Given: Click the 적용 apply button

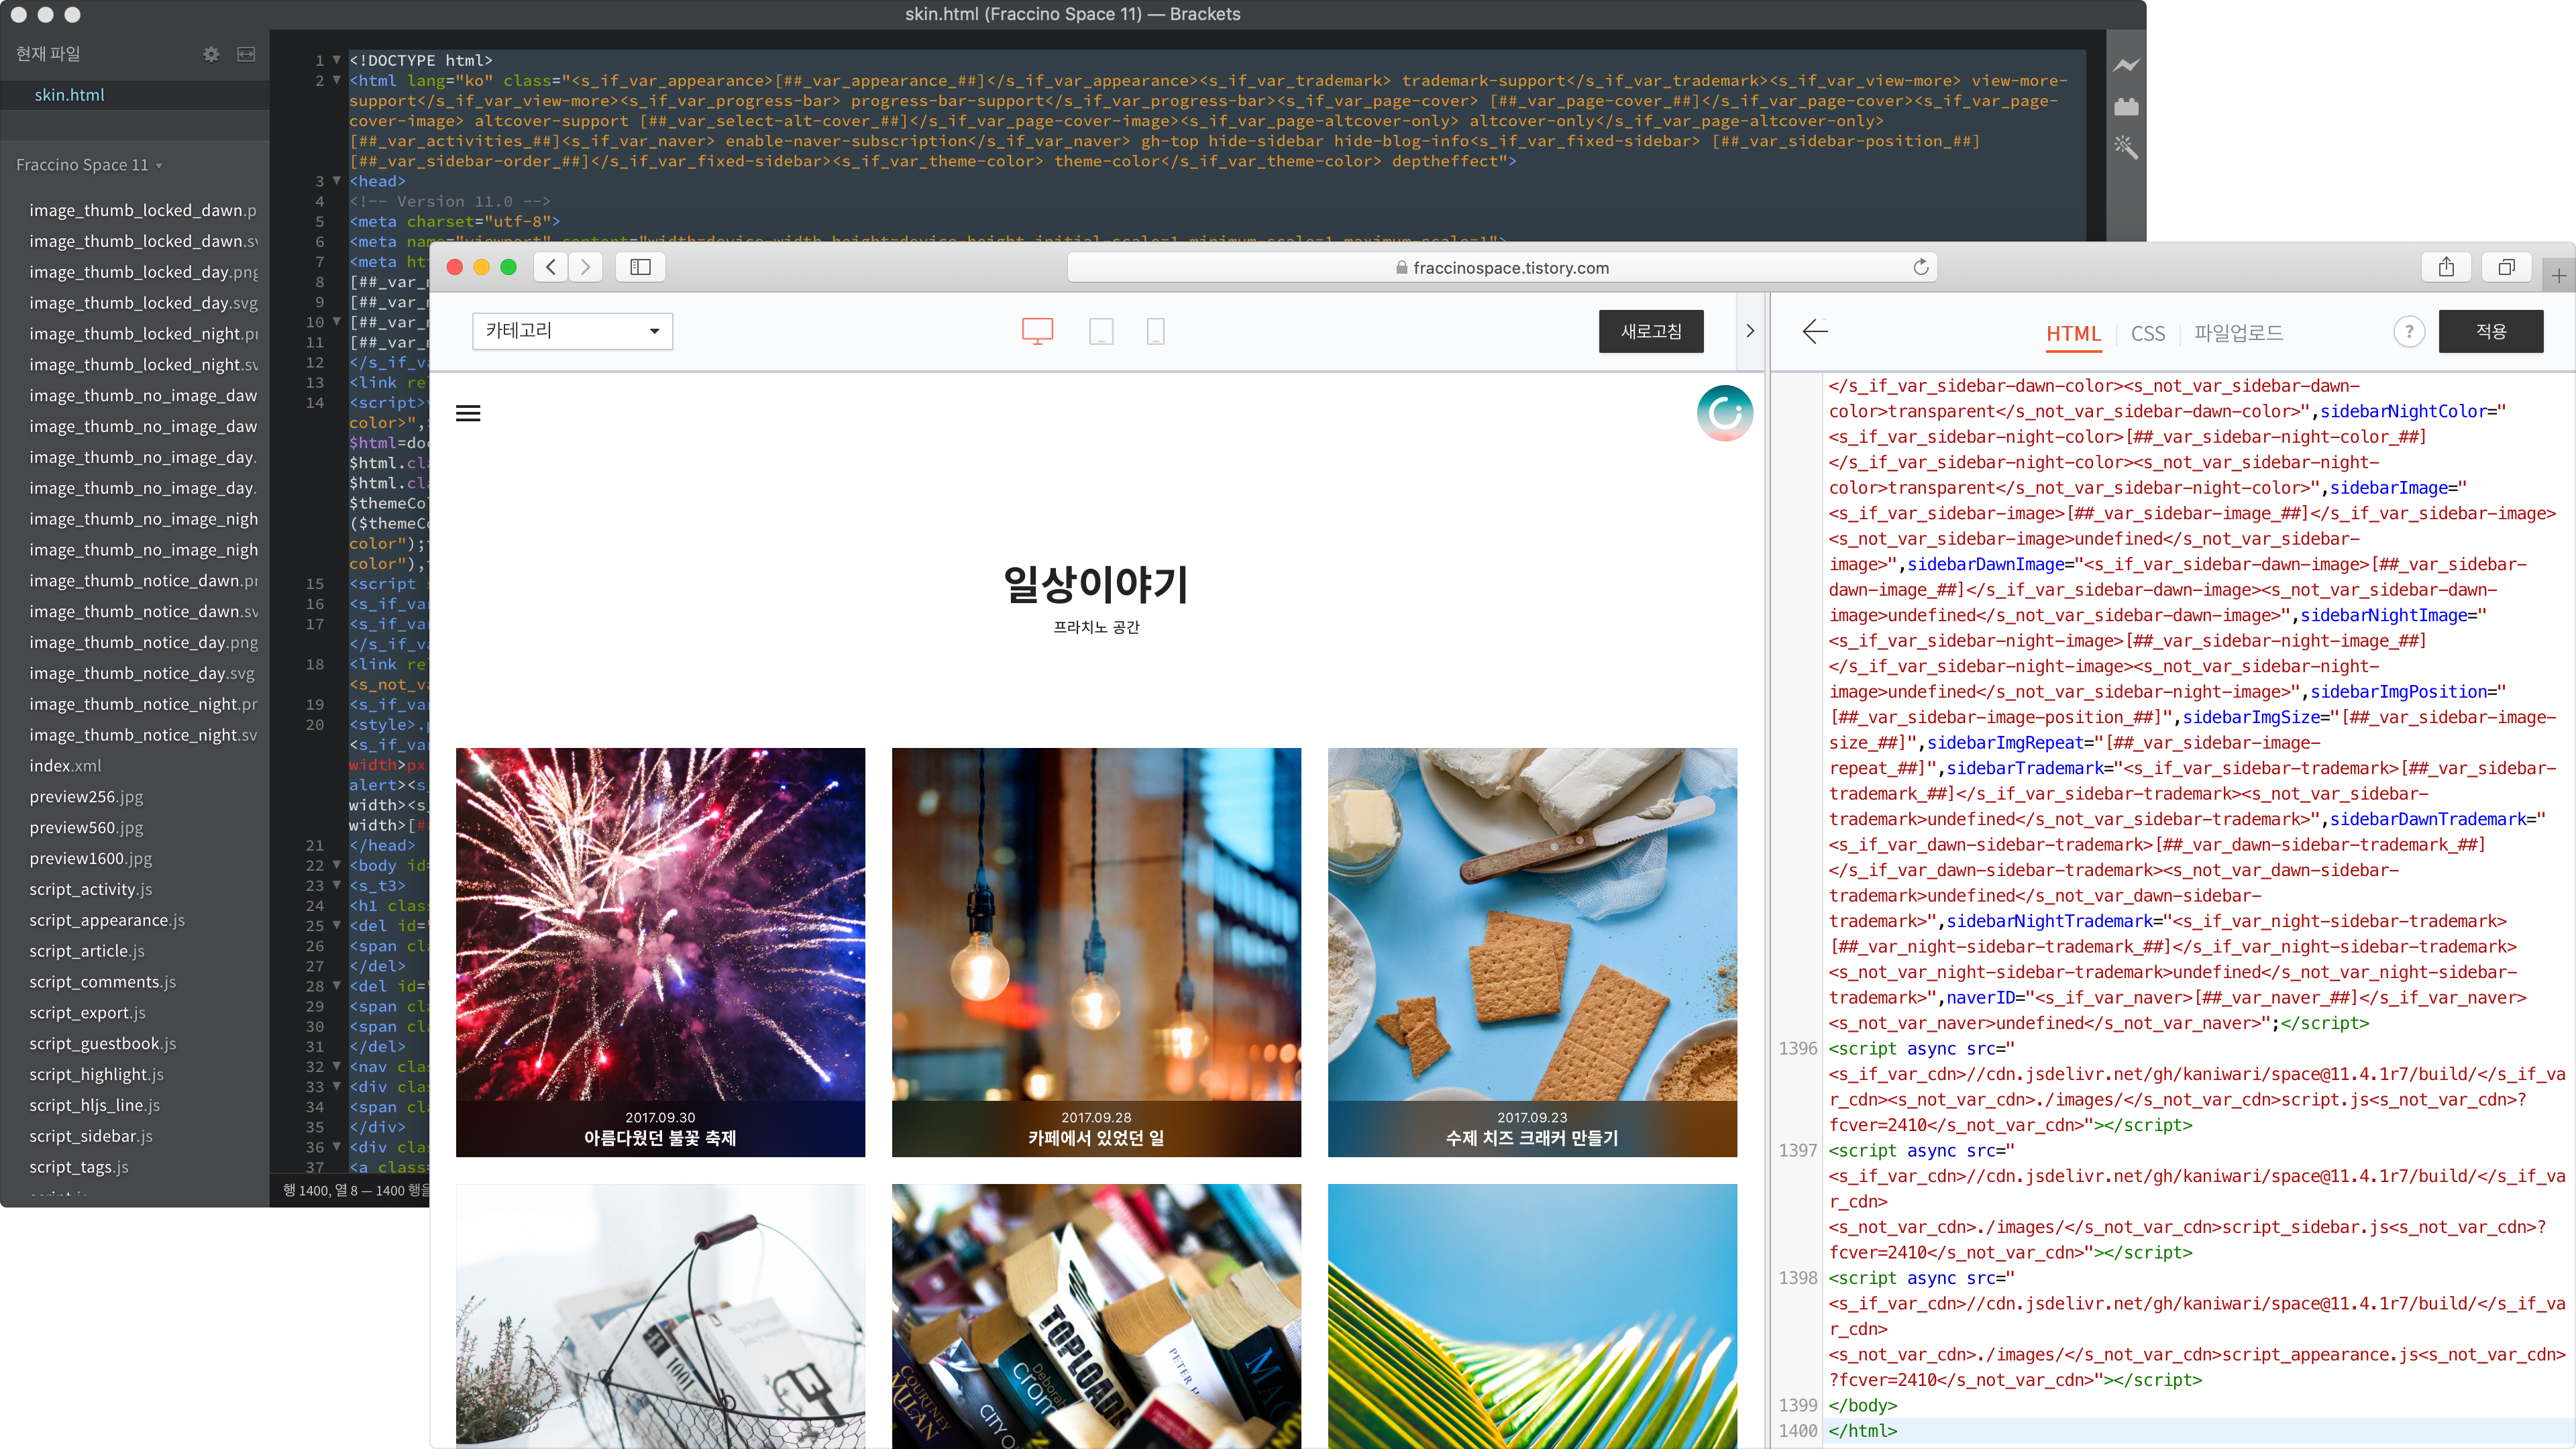Looking at the screenshot, I should point(2491,331).
